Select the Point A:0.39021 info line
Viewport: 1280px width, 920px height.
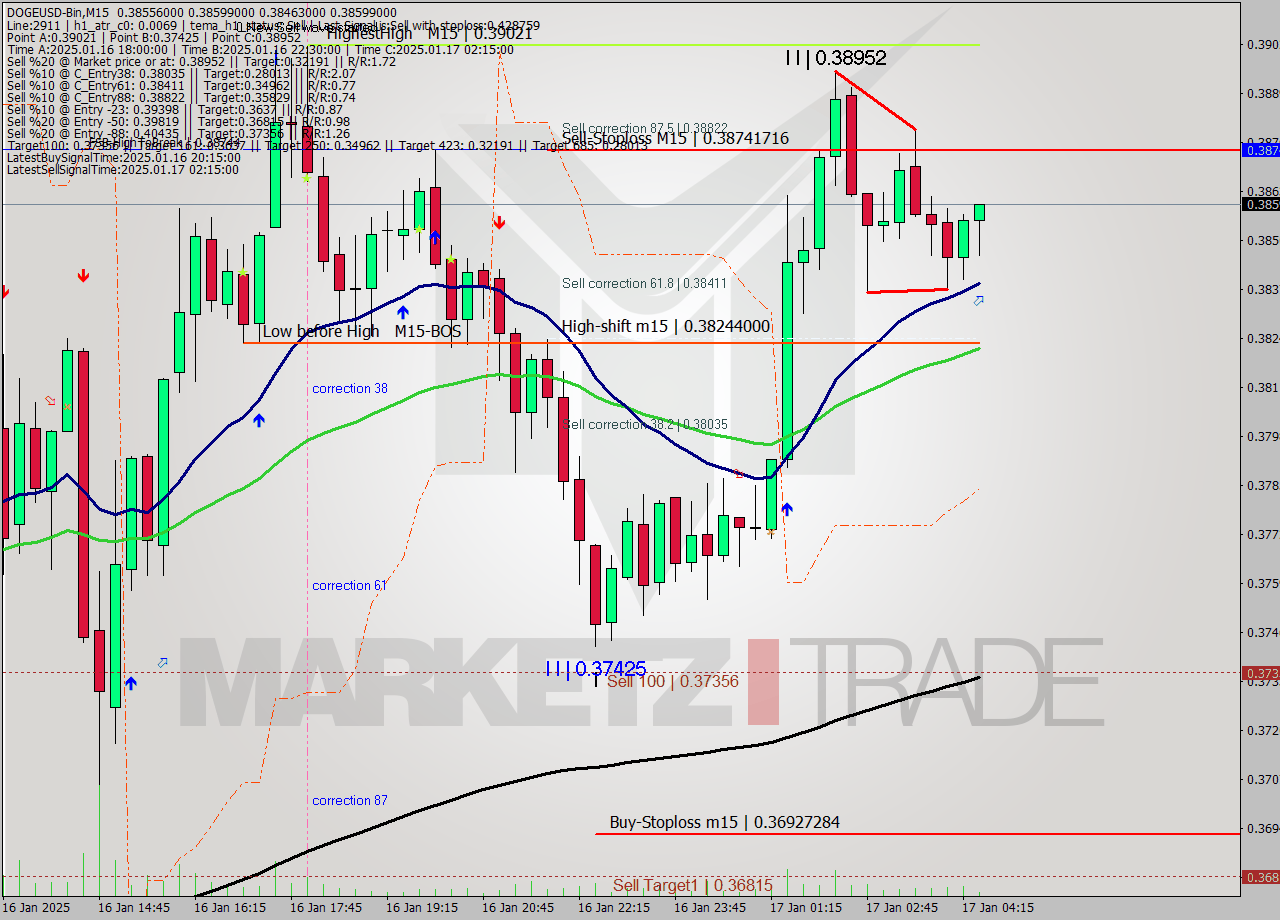154,37
